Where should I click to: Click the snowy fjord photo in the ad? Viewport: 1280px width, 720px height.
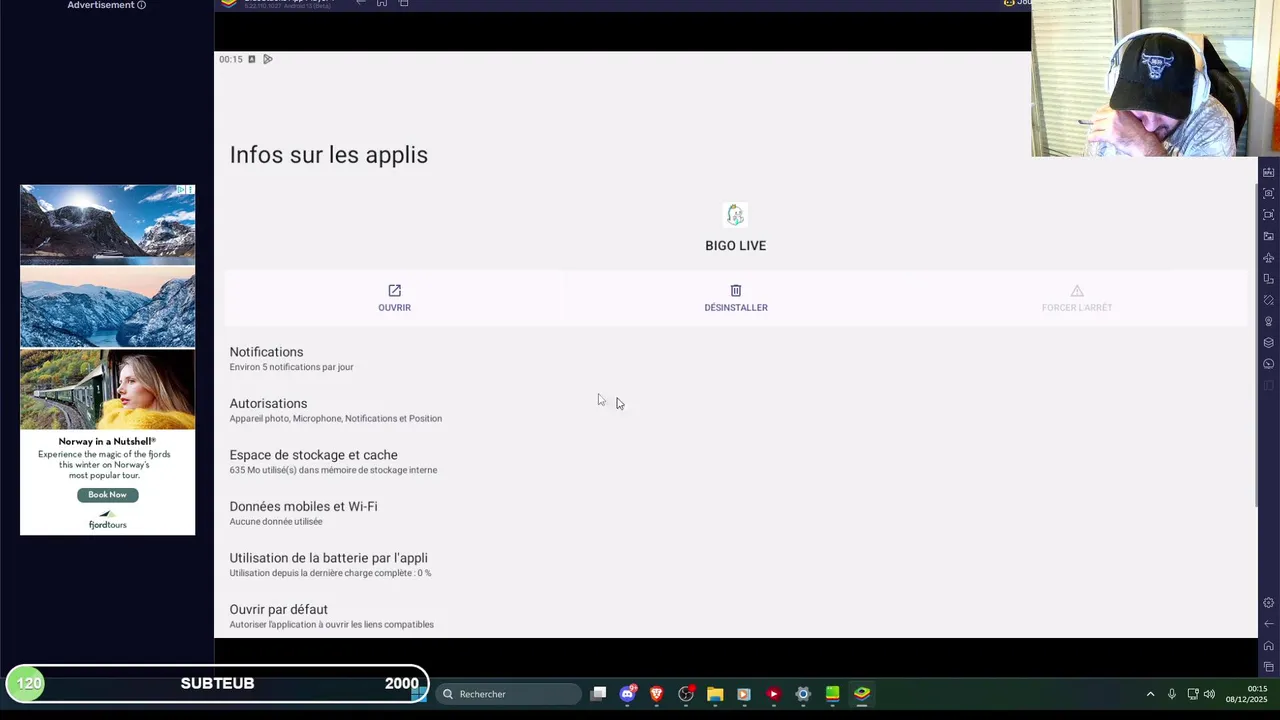(107, 306)
